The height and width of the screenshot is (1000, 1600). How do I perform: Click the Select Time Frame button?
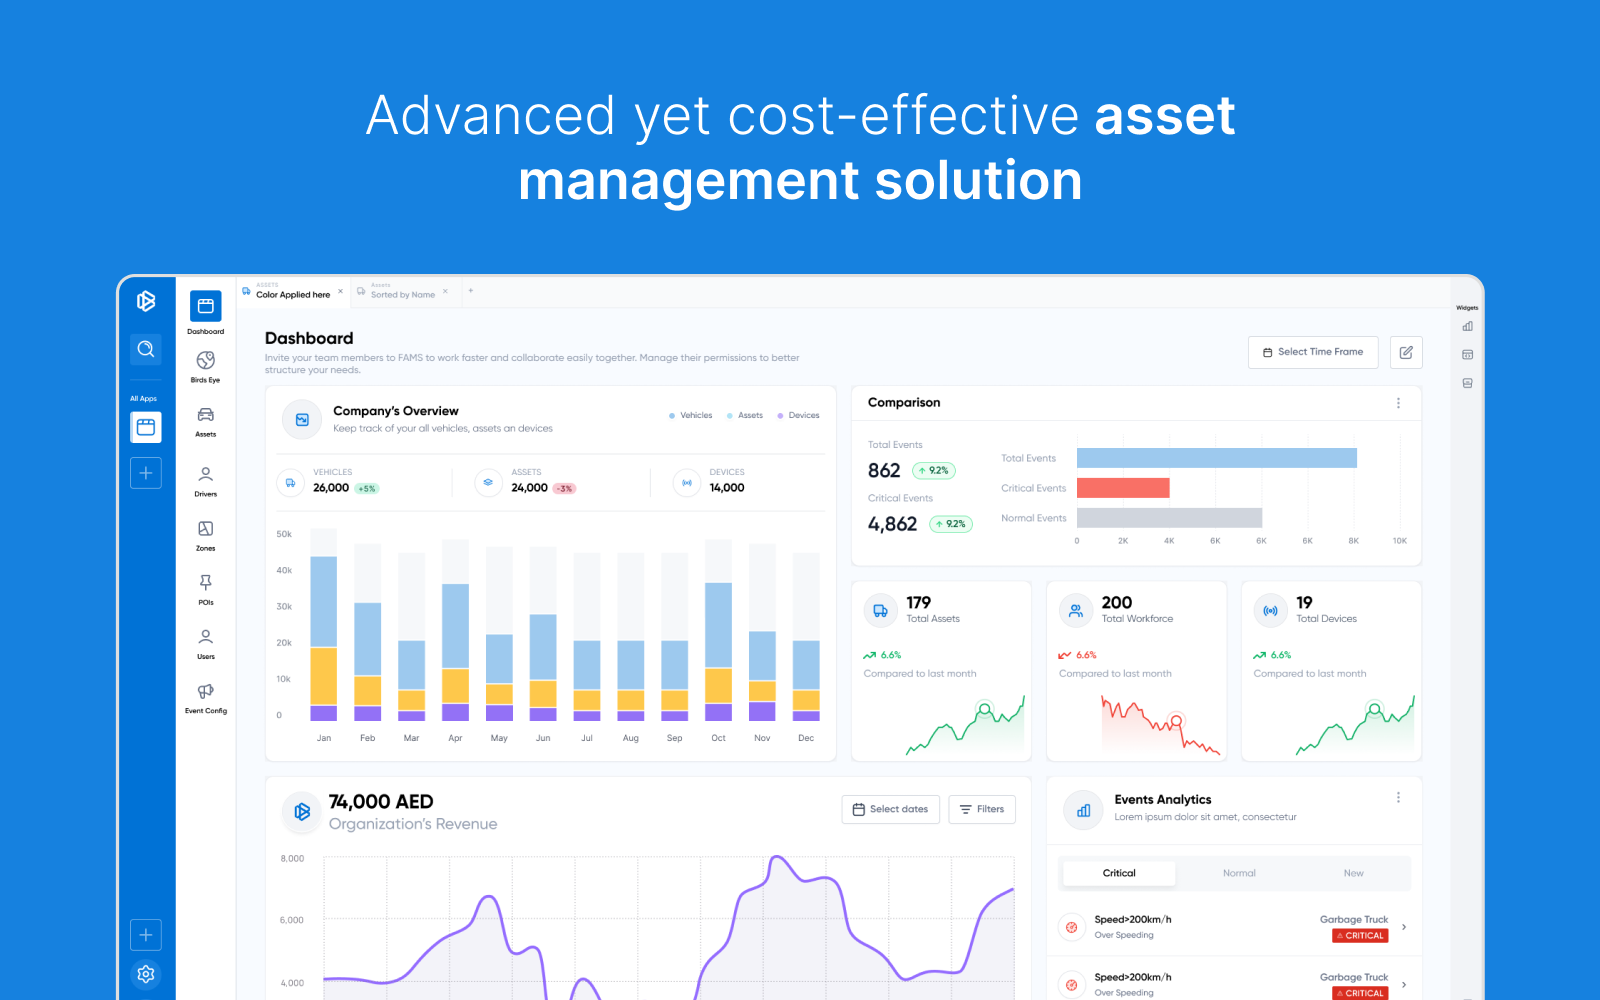(1313, 352)
